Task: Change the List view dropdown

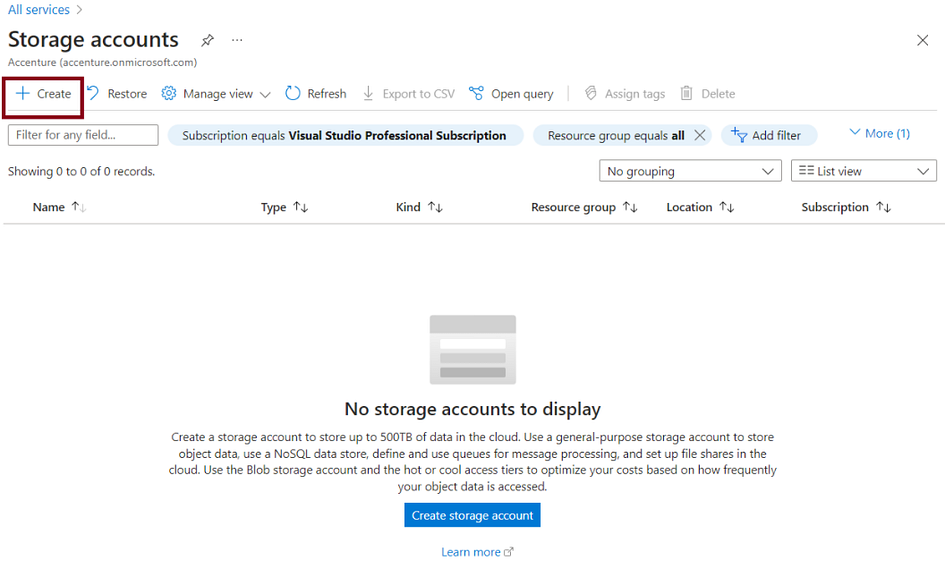Action: tap(864, 171)
